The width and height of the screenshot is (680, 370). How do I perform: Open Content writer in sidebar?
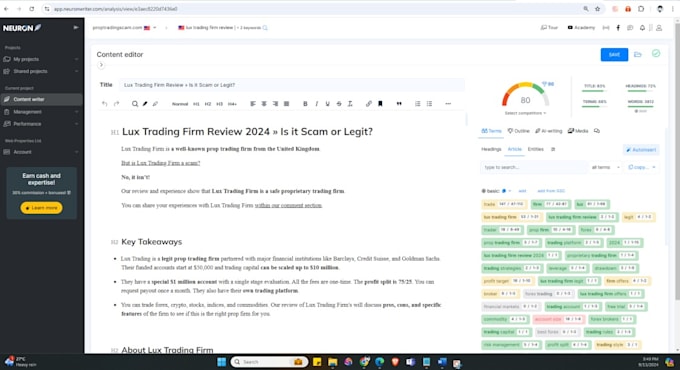[x=41, y=99]
